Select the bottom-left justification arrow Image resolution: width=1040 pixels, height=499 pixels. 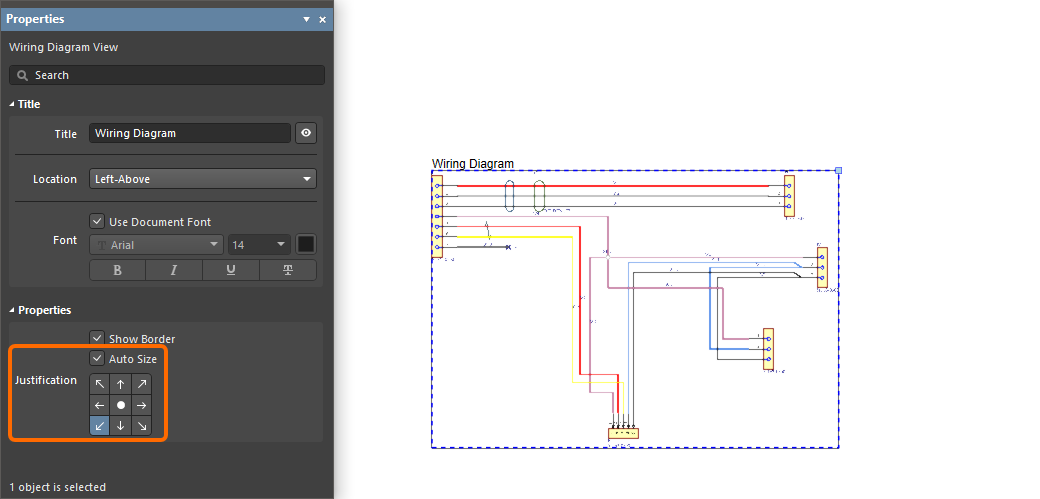coord(99,425)
